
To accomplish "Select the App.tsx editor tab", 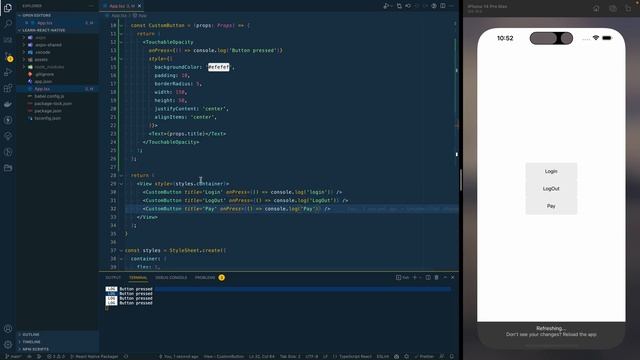I will point(122,6).
